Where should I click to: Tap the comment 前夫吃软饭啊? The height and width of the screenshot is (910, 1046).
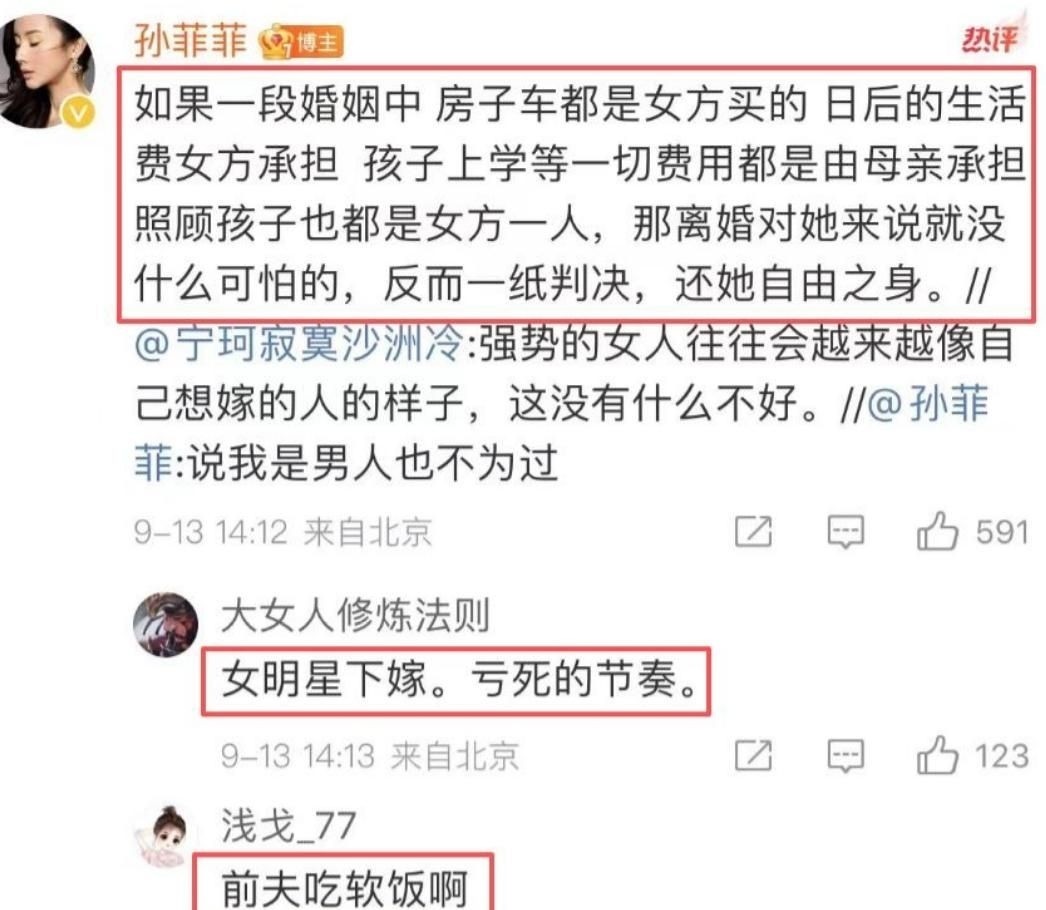pyautogui.click(x=344, y=889)
